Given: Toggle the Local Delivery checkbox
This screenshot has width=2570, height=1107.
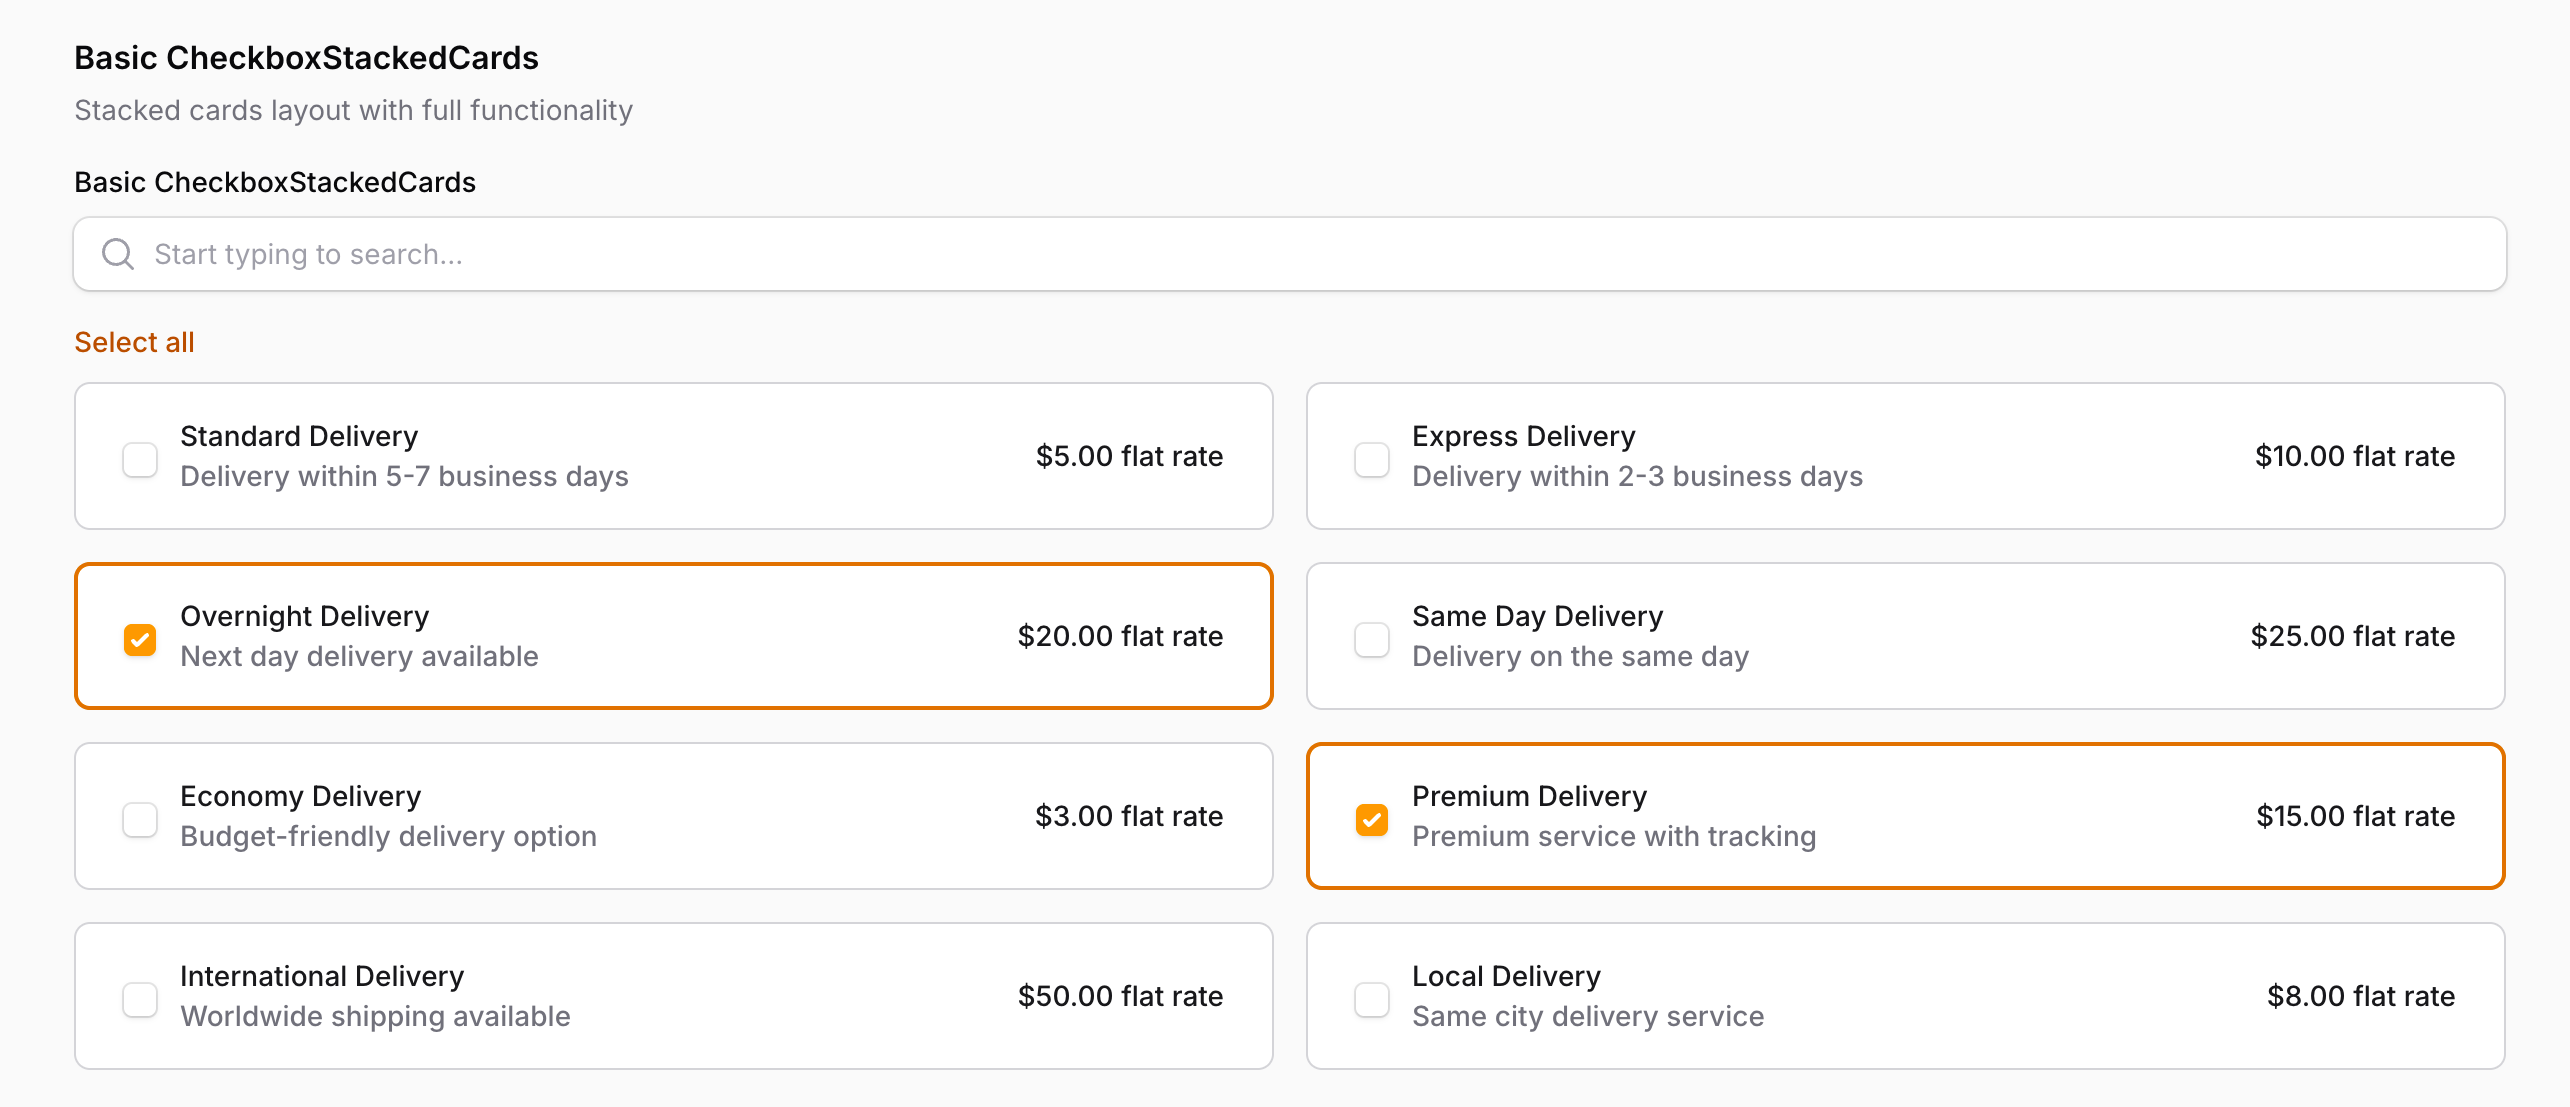Looking at the screenshot, I should (1372, 1000).
